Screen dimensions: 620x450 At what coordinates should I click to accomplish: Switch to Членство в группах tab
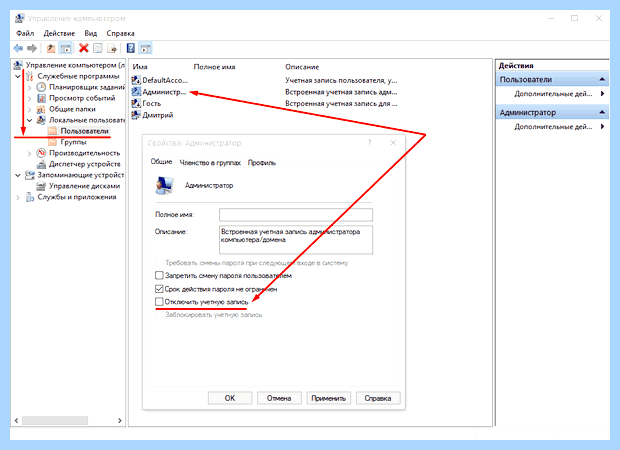(210, 163)
